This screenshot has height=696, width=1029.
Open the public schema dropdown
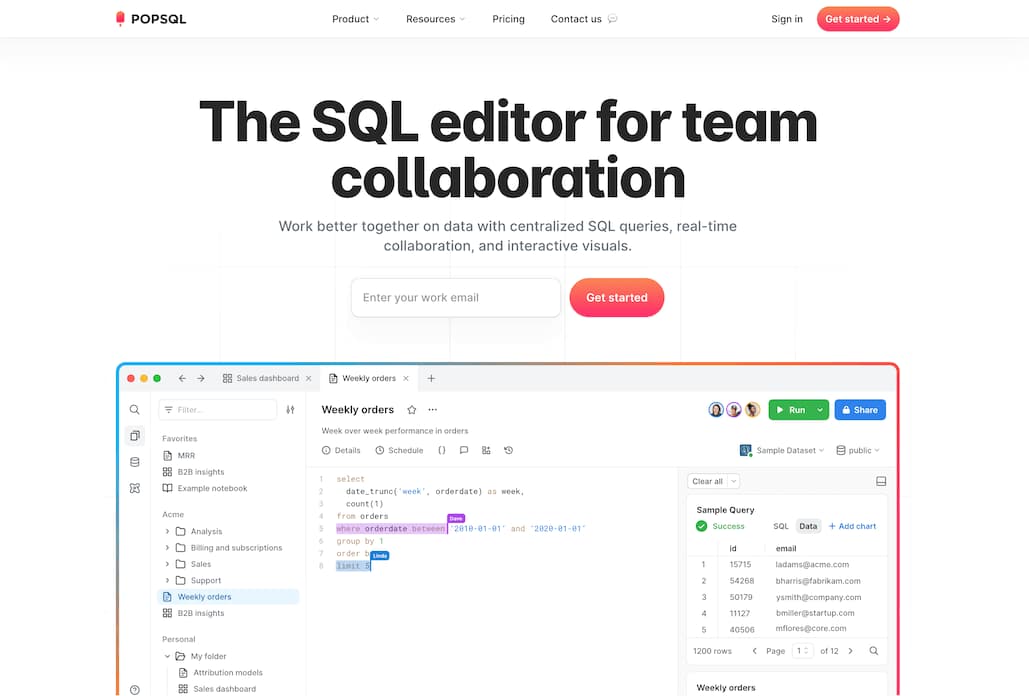click(x=858, y=451)
